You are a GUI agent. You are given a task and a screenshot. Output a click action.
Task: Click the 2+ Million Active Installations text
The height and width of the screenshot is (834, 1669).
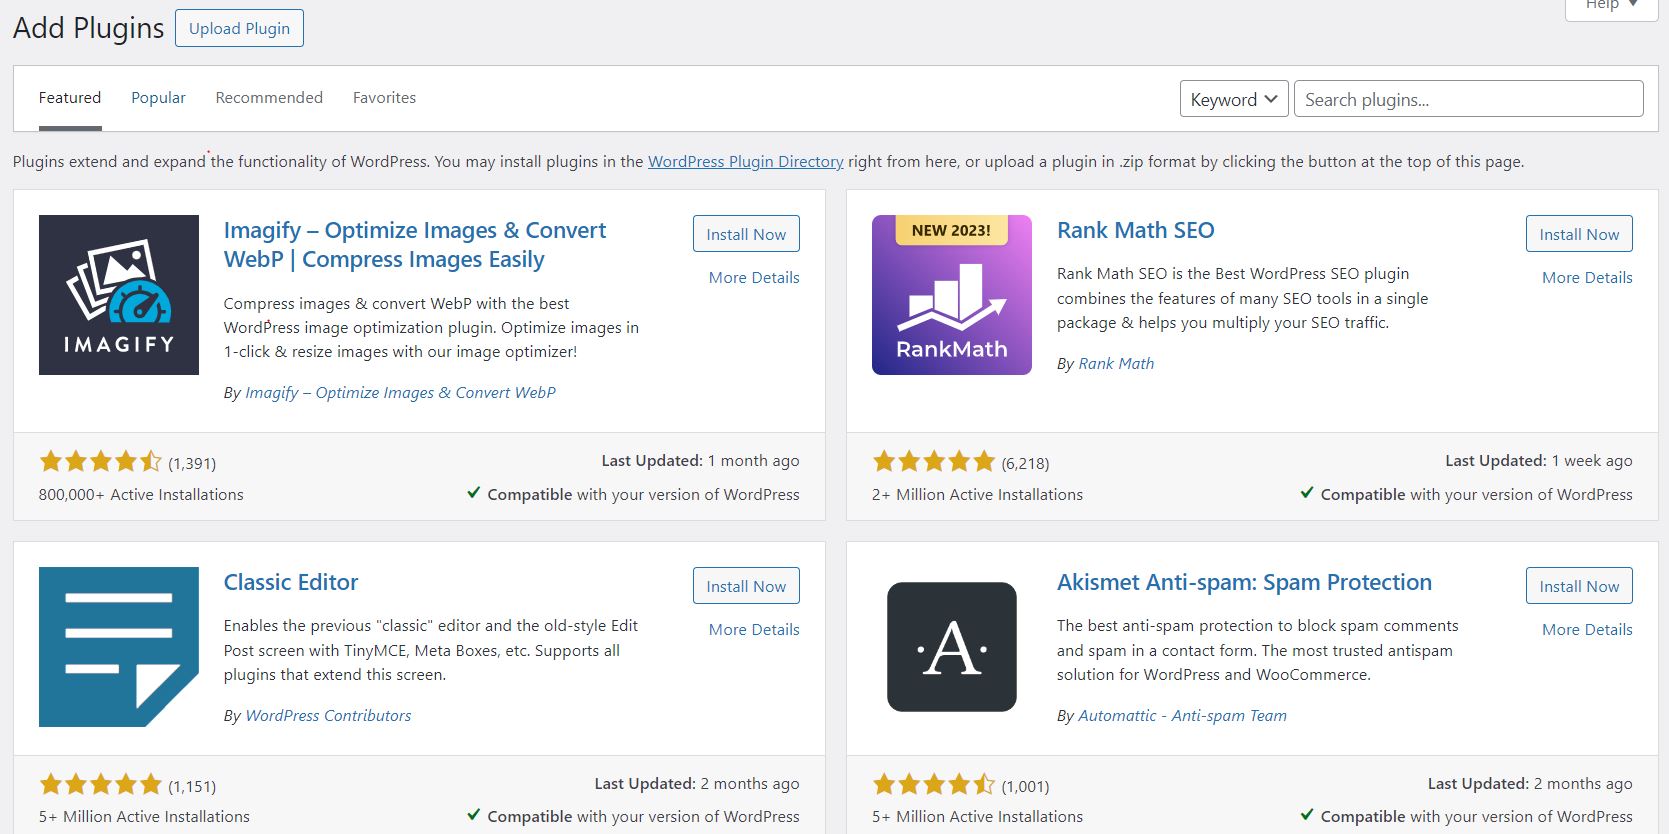pyautogui.click(x=977, y=495)
